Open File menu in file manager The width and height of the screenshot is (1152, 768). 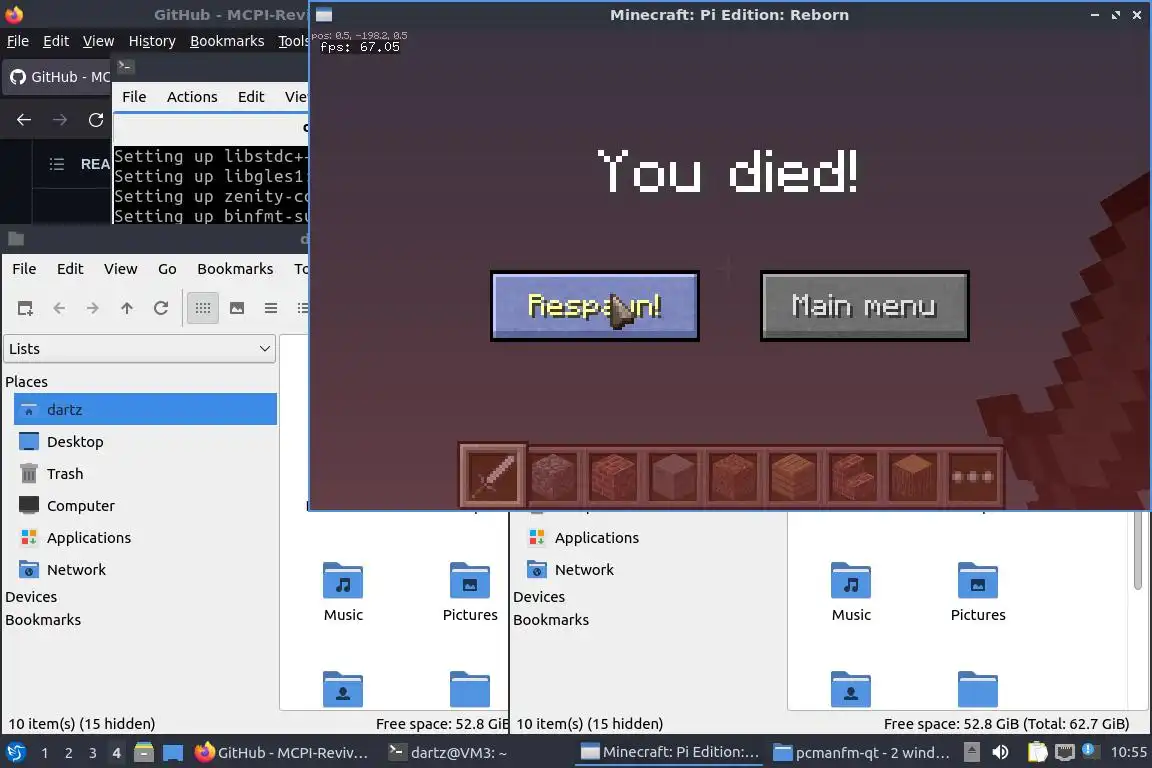24,268
